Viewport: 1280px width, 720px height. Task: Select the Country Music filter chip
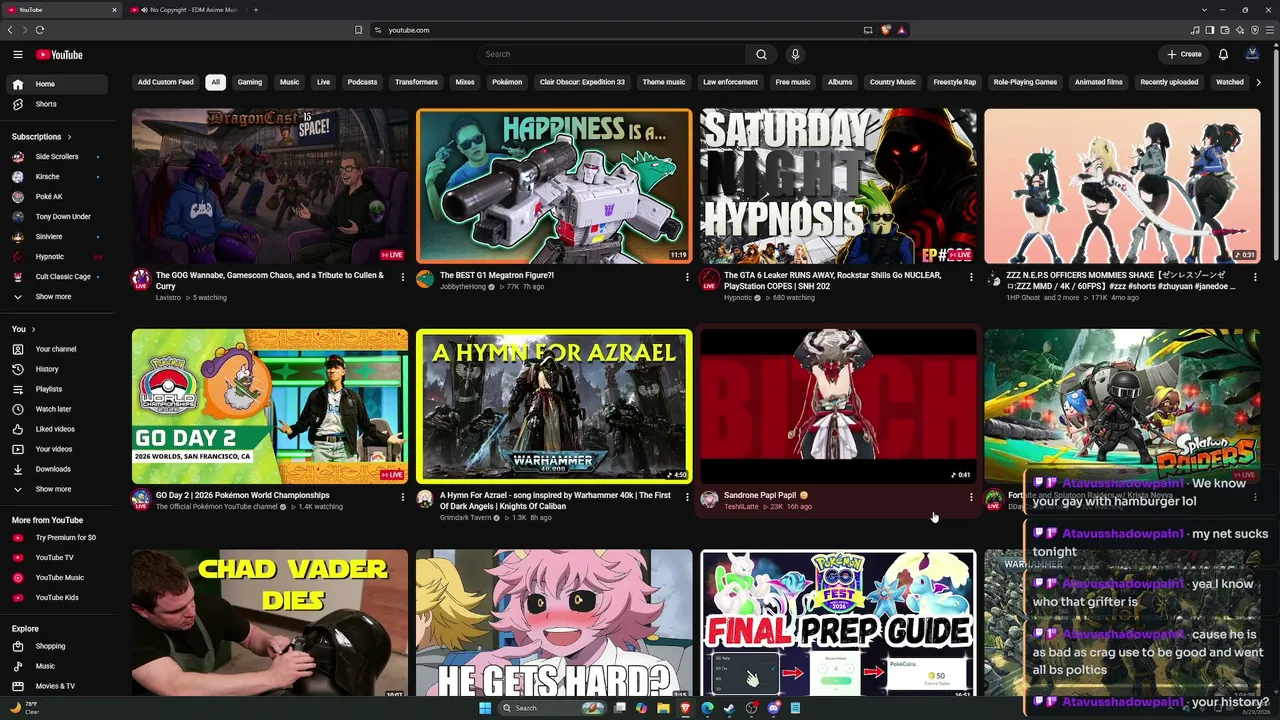[892, 82]
